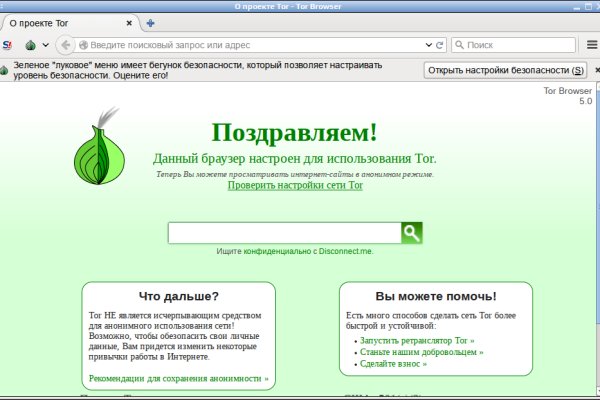Viewport: 600px width, 400px height.
Task: Click the back navigation arrow
Action: [x=65, y=45]
